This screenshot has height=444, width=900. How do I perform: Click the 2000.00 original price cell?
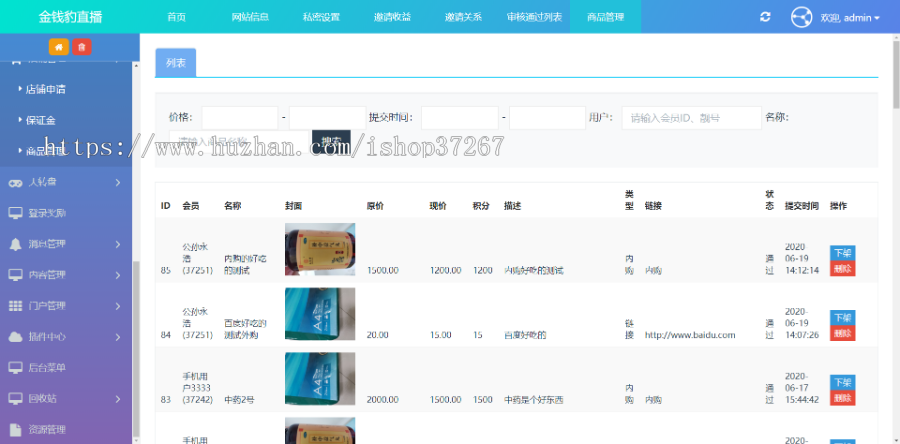383,400
